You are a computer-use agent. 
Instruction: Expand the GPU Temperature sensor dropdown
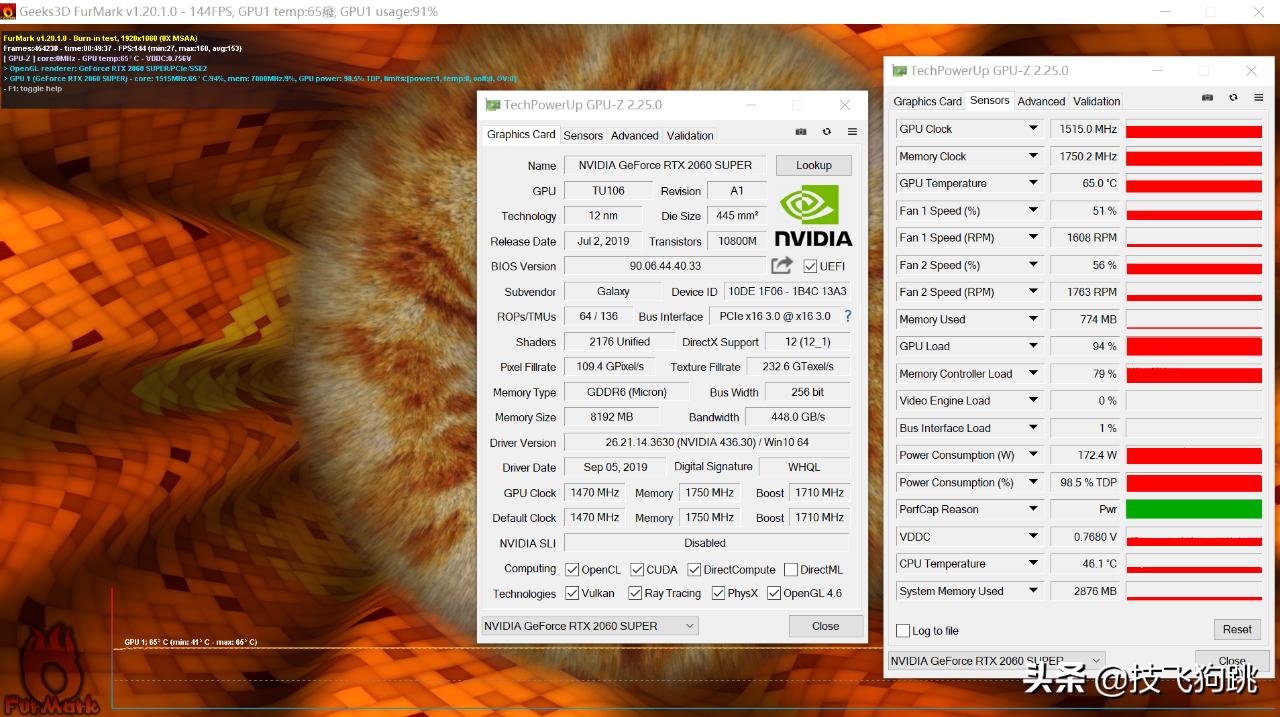[x=1033, y=183]
